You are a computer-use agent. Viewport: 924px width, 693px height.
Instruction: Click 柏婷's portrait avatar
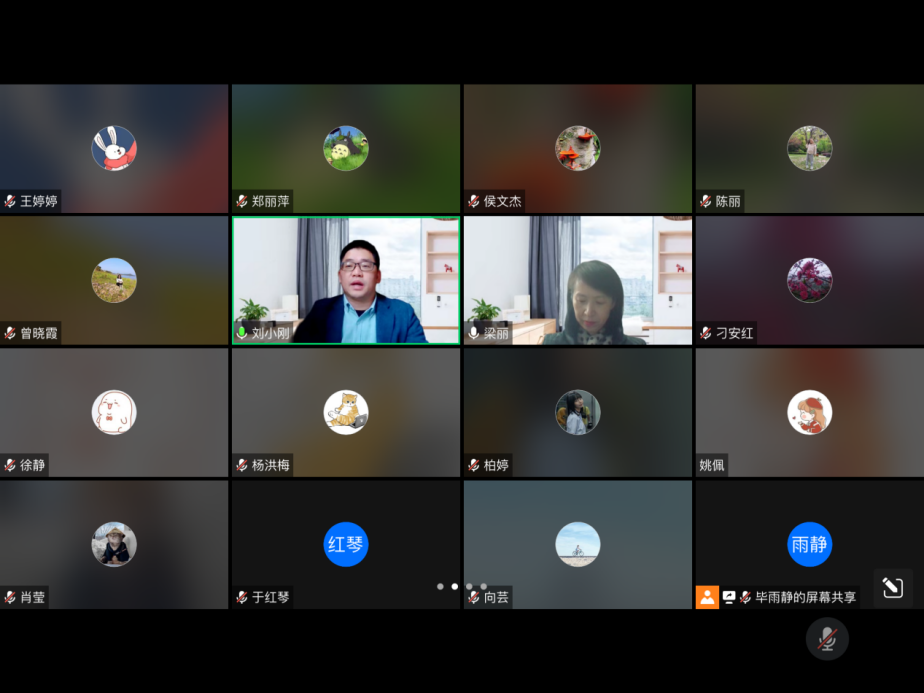point(578,412)
